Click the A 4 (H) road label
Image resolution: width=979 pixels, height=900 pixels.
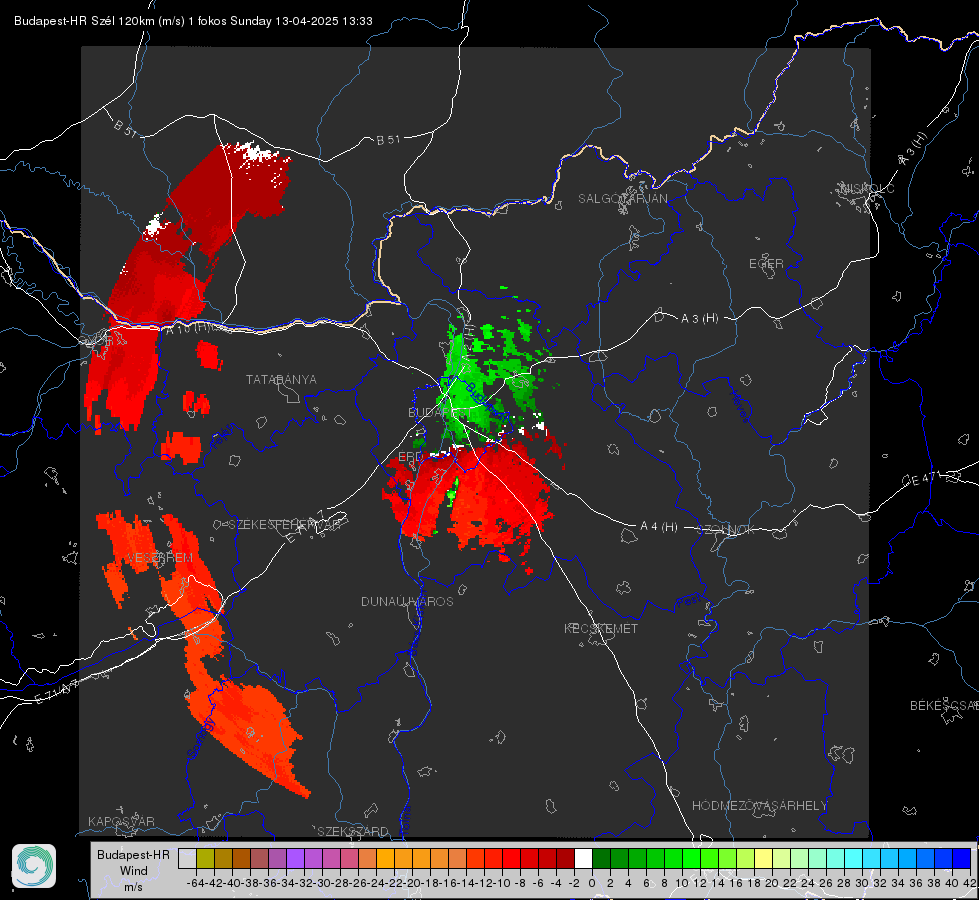659,527
